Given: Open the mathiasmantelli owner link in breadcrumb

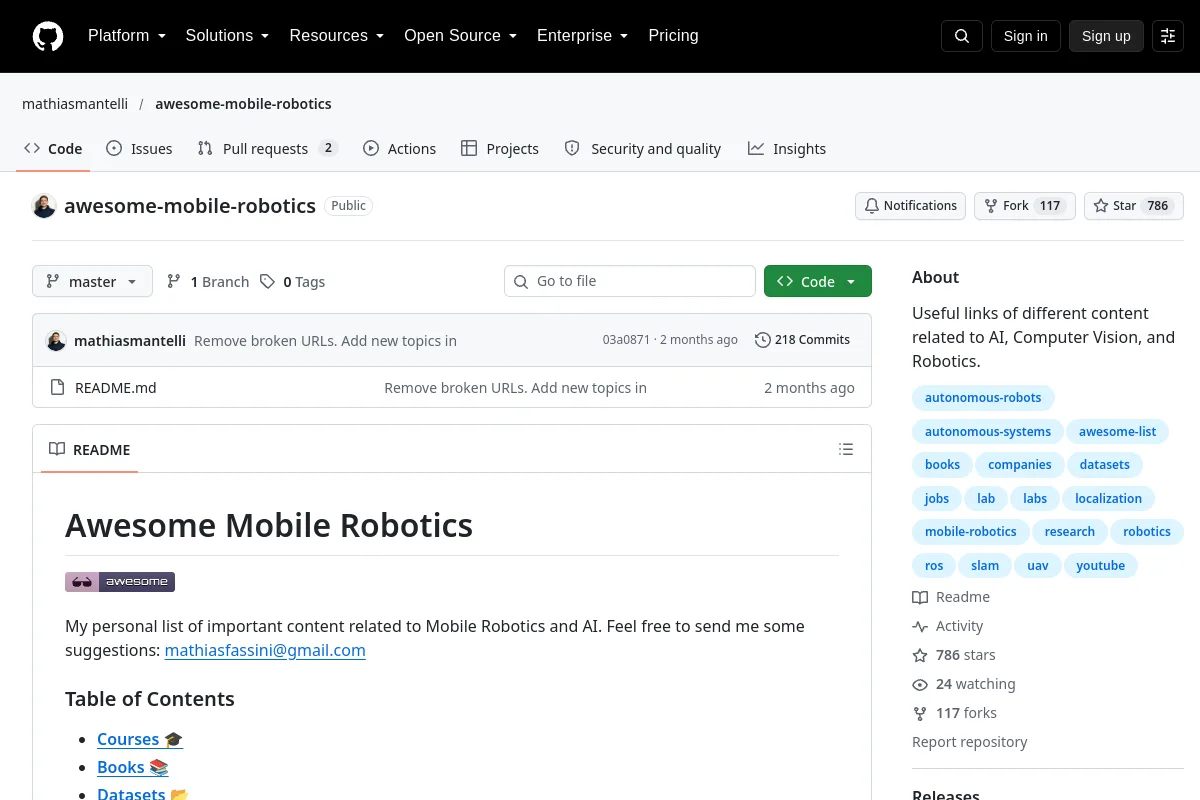Looking at the screenshot, I should (75, 104).
